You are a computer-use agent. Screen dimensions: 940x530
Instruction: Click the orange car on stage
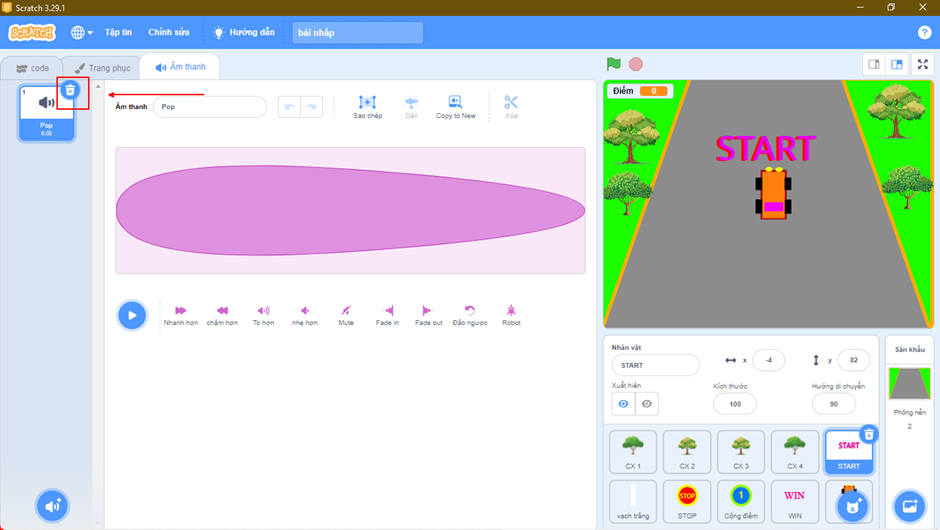pyautogui.click(x=773, y=193)
